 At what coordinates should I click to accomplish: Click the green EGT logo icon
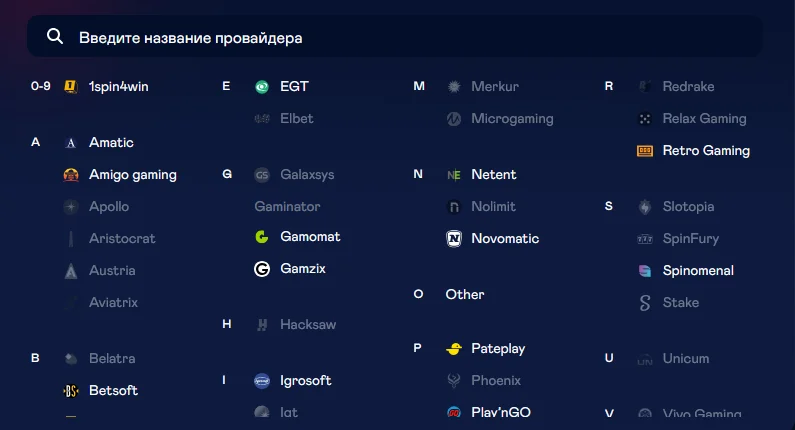click(x=262, y=87)
